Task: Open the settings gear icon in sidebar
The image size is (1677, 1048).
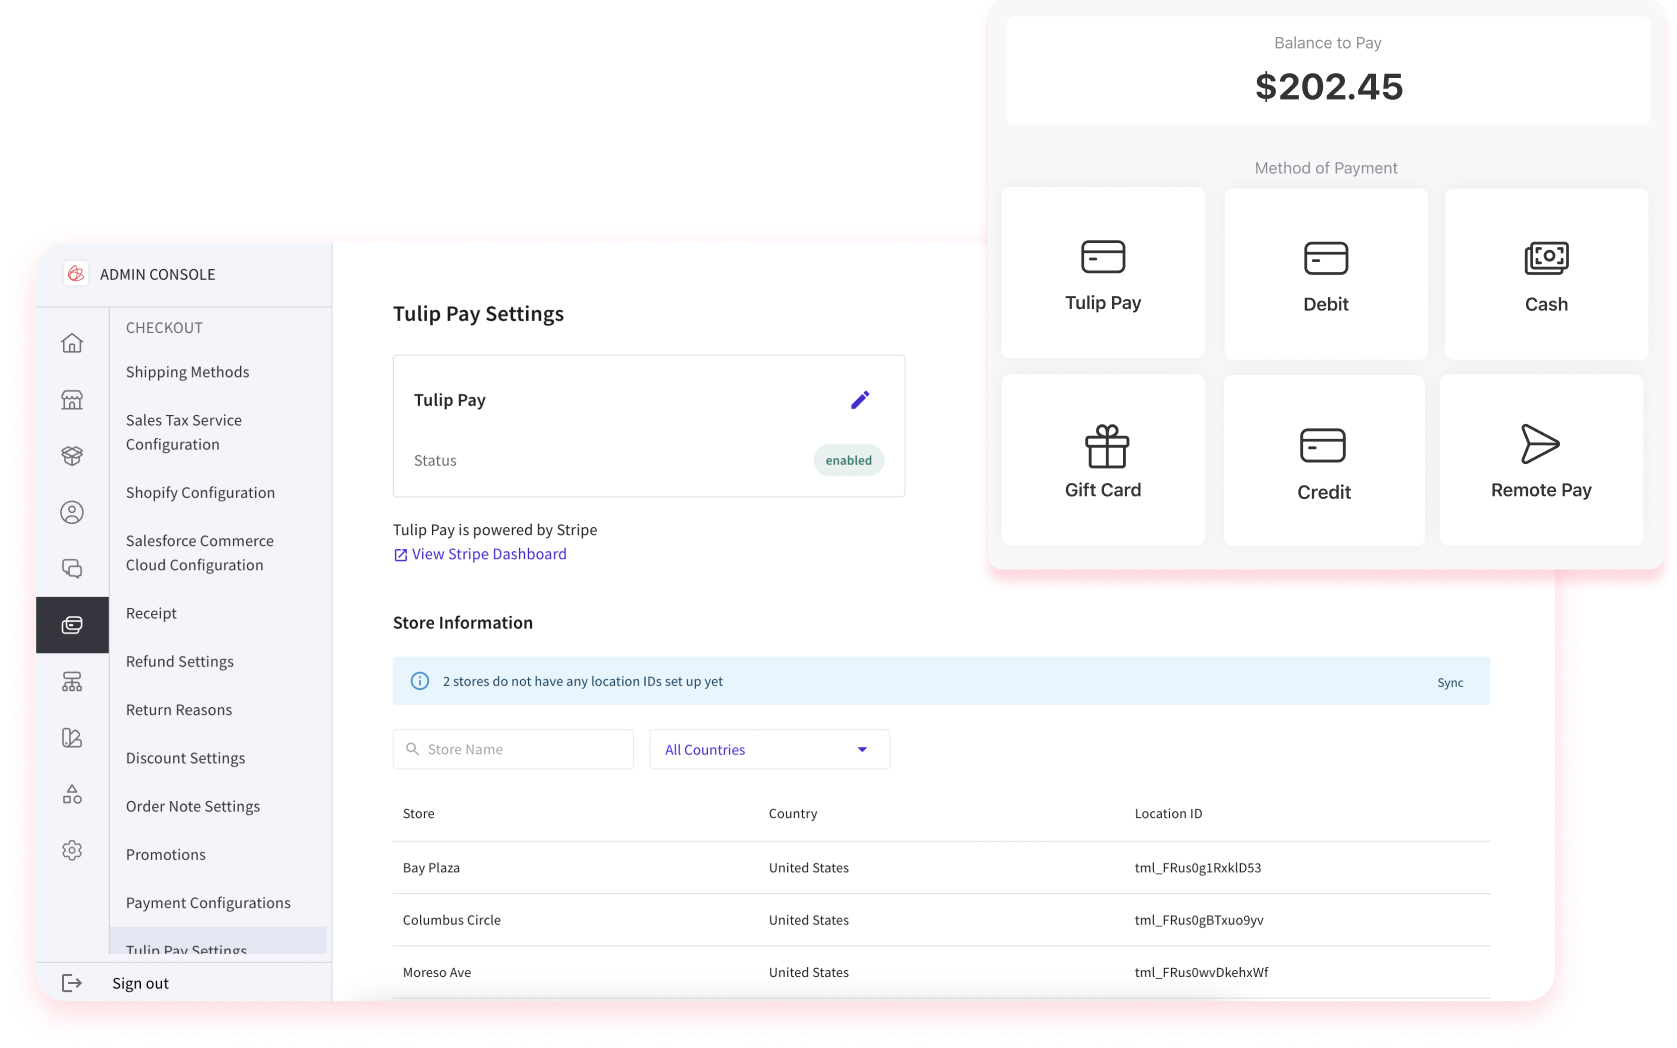Action: (72, 850)
